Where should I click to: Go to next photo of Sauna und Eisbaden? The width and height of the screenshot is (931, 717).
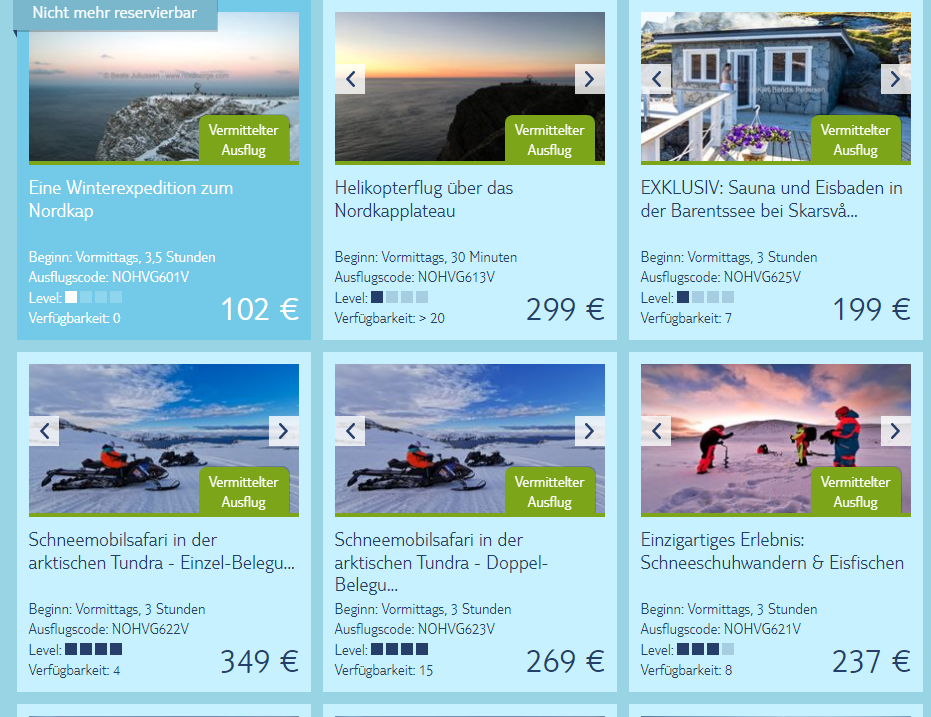tap(895, 79)
